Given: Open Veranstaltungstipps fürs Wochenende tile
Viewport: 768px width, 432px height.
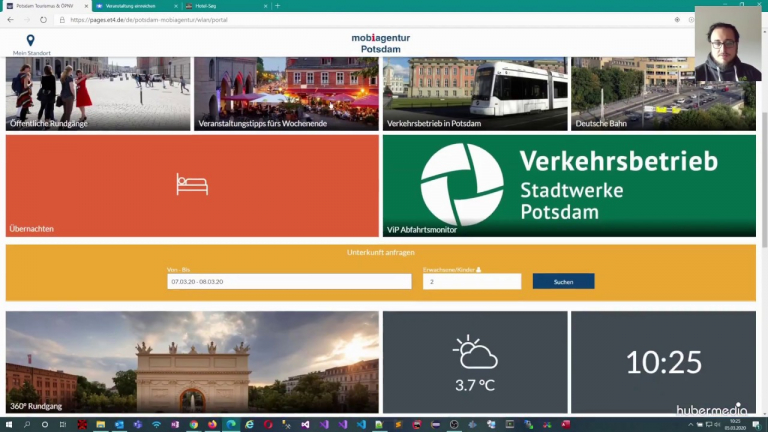Looking at the screenshot, I should (x=287, y=94).
